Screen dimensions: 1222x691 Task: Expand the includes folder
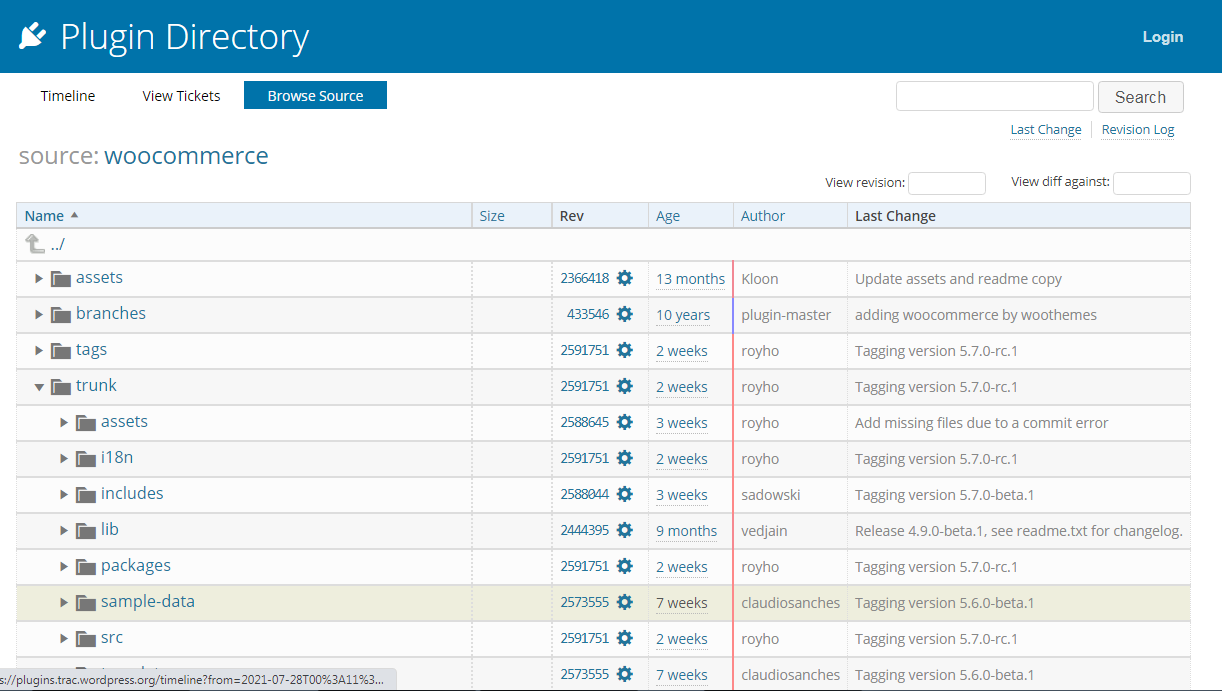64,494
